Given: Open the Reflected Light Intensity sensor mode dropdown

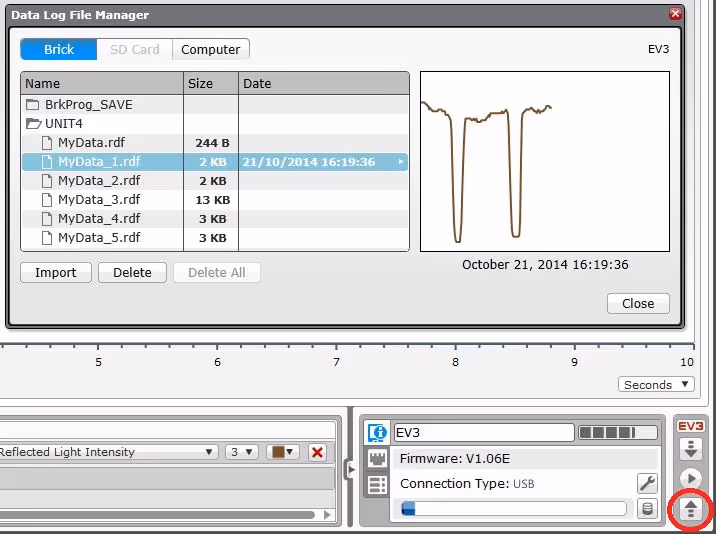Looking at the screenshot, I should pos(108,452).
